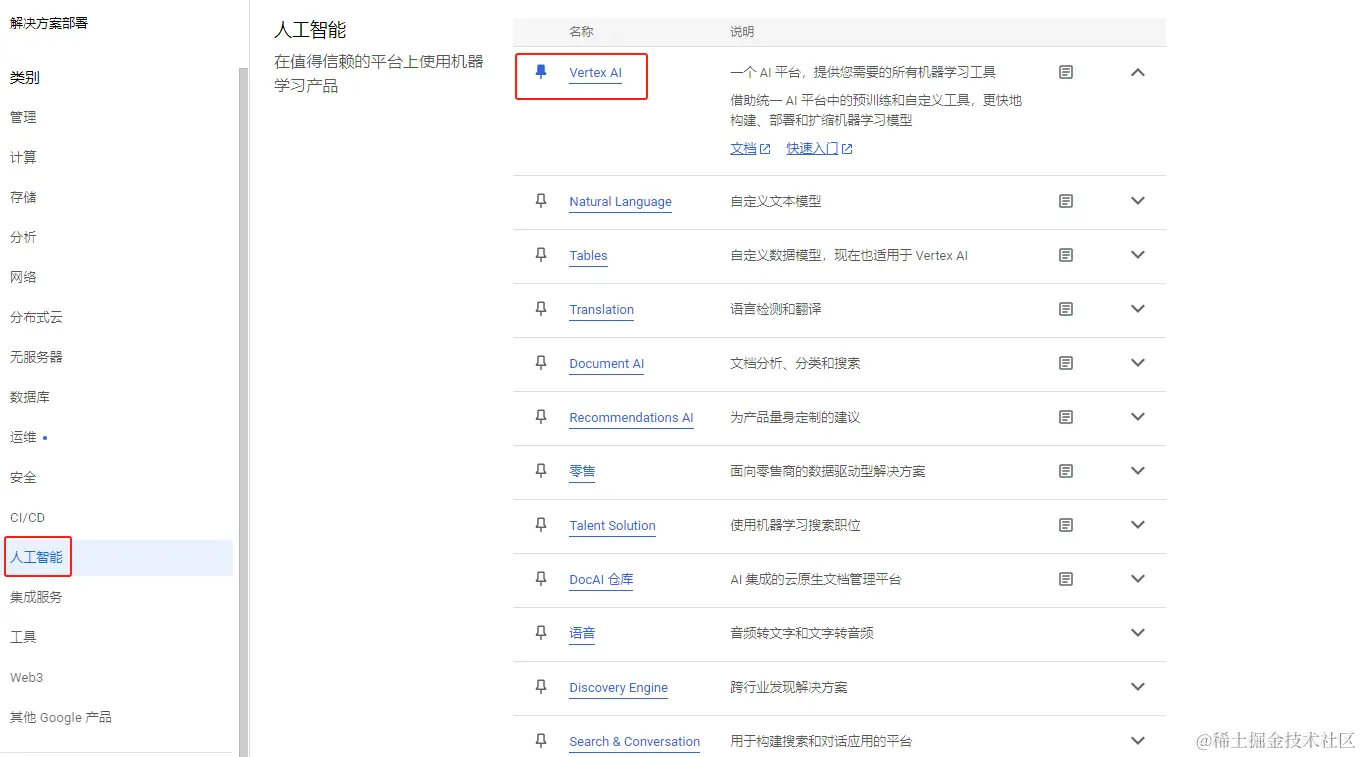1362x757 pixels.
Task: Expand the Discovery Engine row
Action: 1137,687
